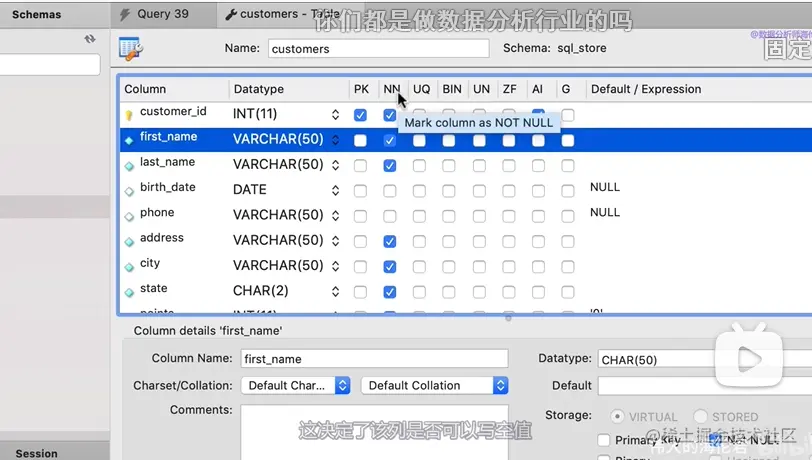Click the AI column header
Screen dimensions: 812x460
(538, 89)
